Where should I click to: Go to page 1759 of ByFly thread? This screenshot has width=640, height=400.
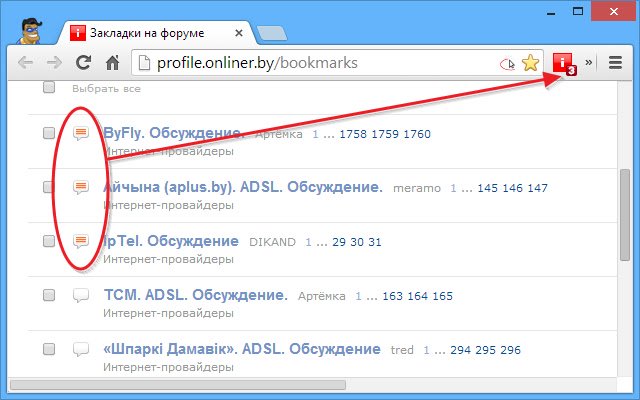pyautogui.click(x=385, y=134)
